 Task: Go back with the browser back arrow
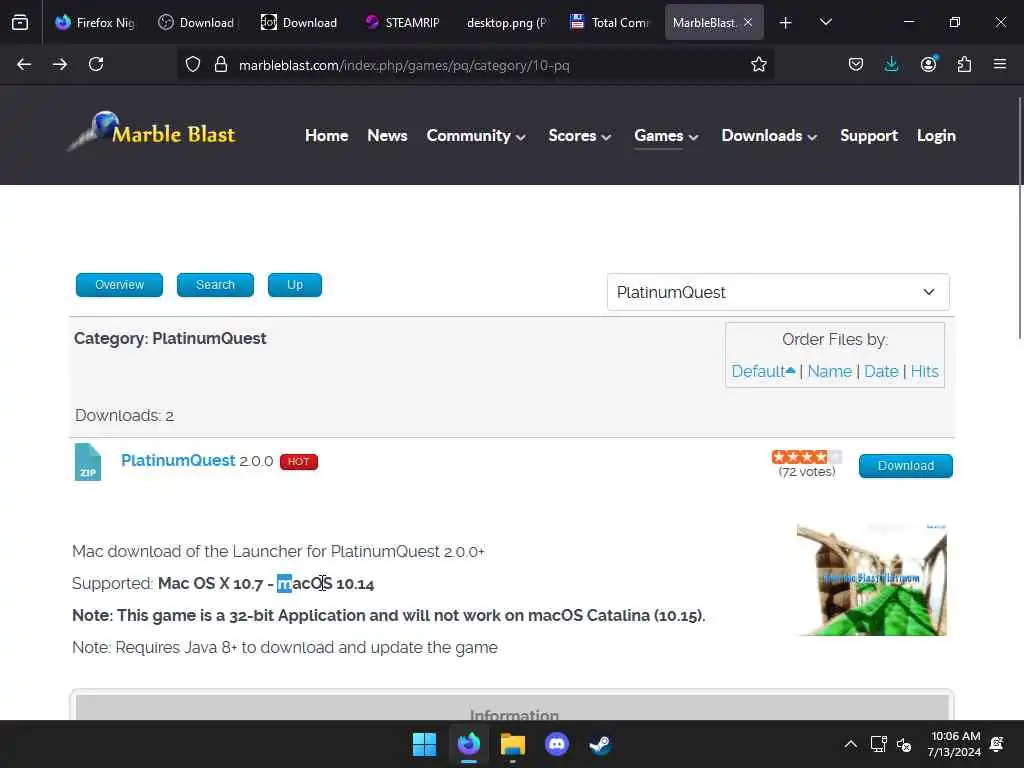24,64
